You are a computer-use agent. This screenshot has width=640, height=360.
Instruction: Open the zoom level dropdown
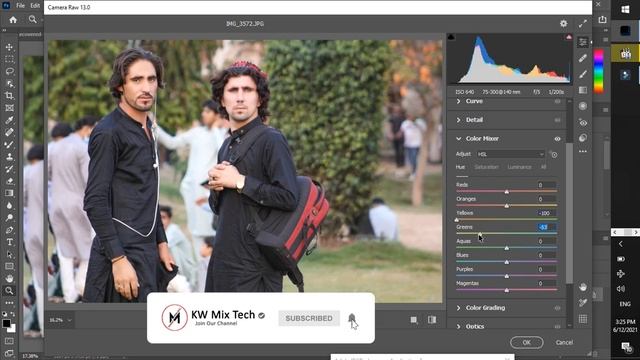(x=60, y=320)
